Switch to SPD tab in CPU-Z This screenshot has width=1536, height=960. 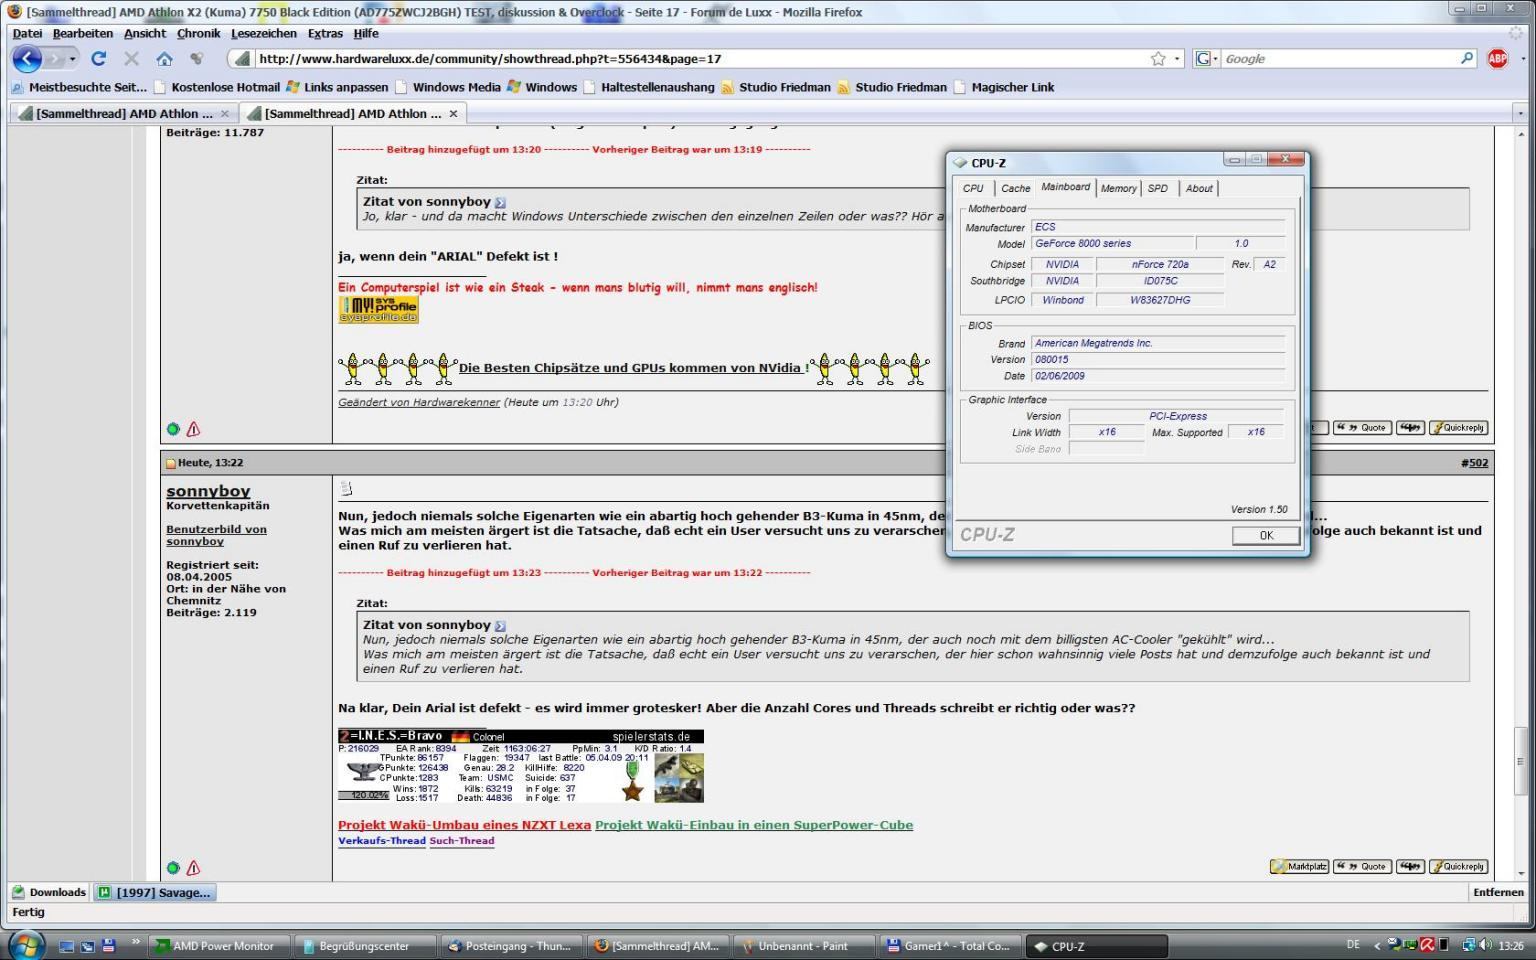(1157, 188)
